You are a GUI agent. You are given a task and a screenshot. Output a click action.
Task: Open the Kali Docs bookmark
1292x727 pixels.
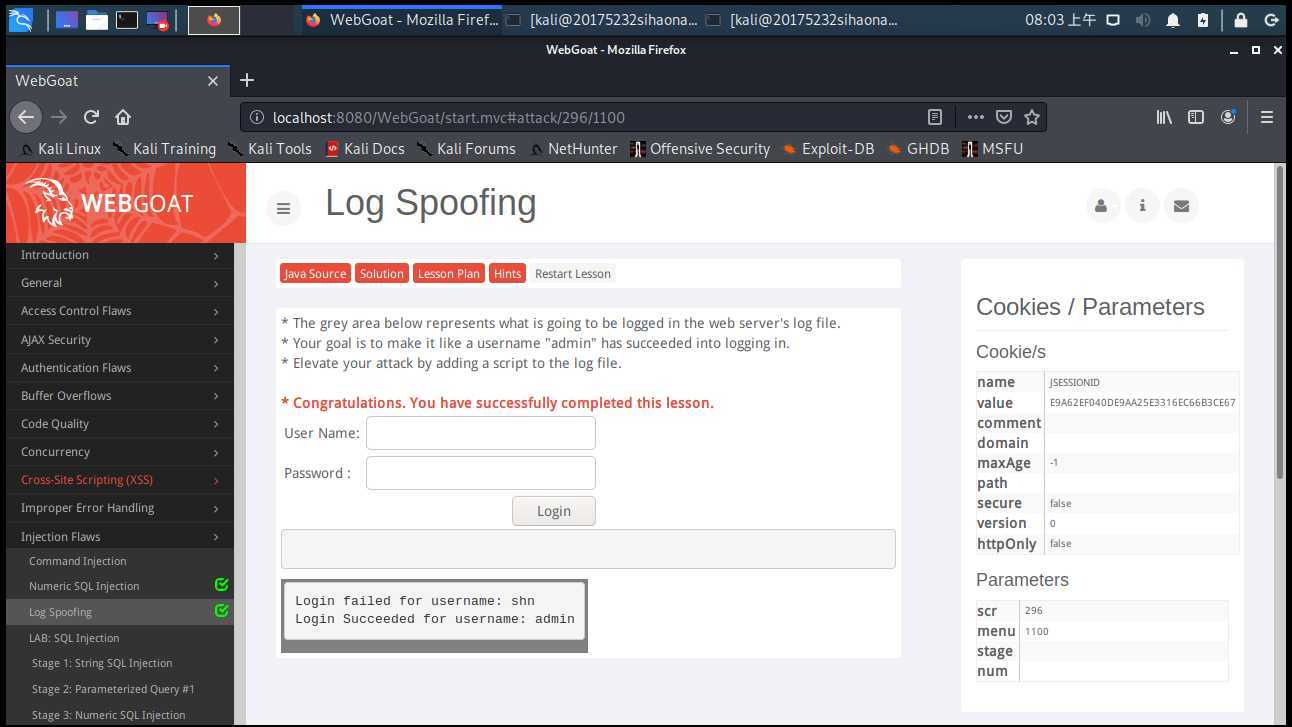pos(365,149)
